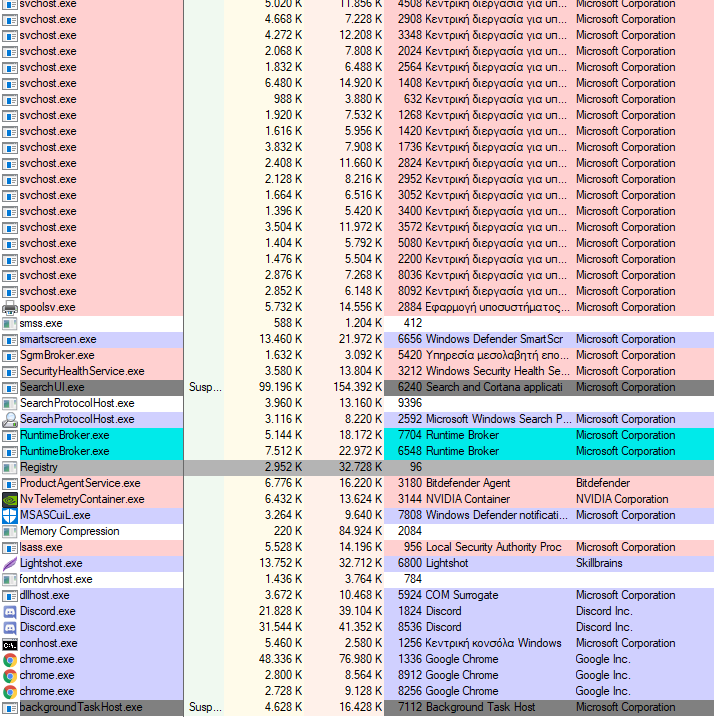Select the Memory Compression process name
This screenshot has width=720, height=717.
69,531
